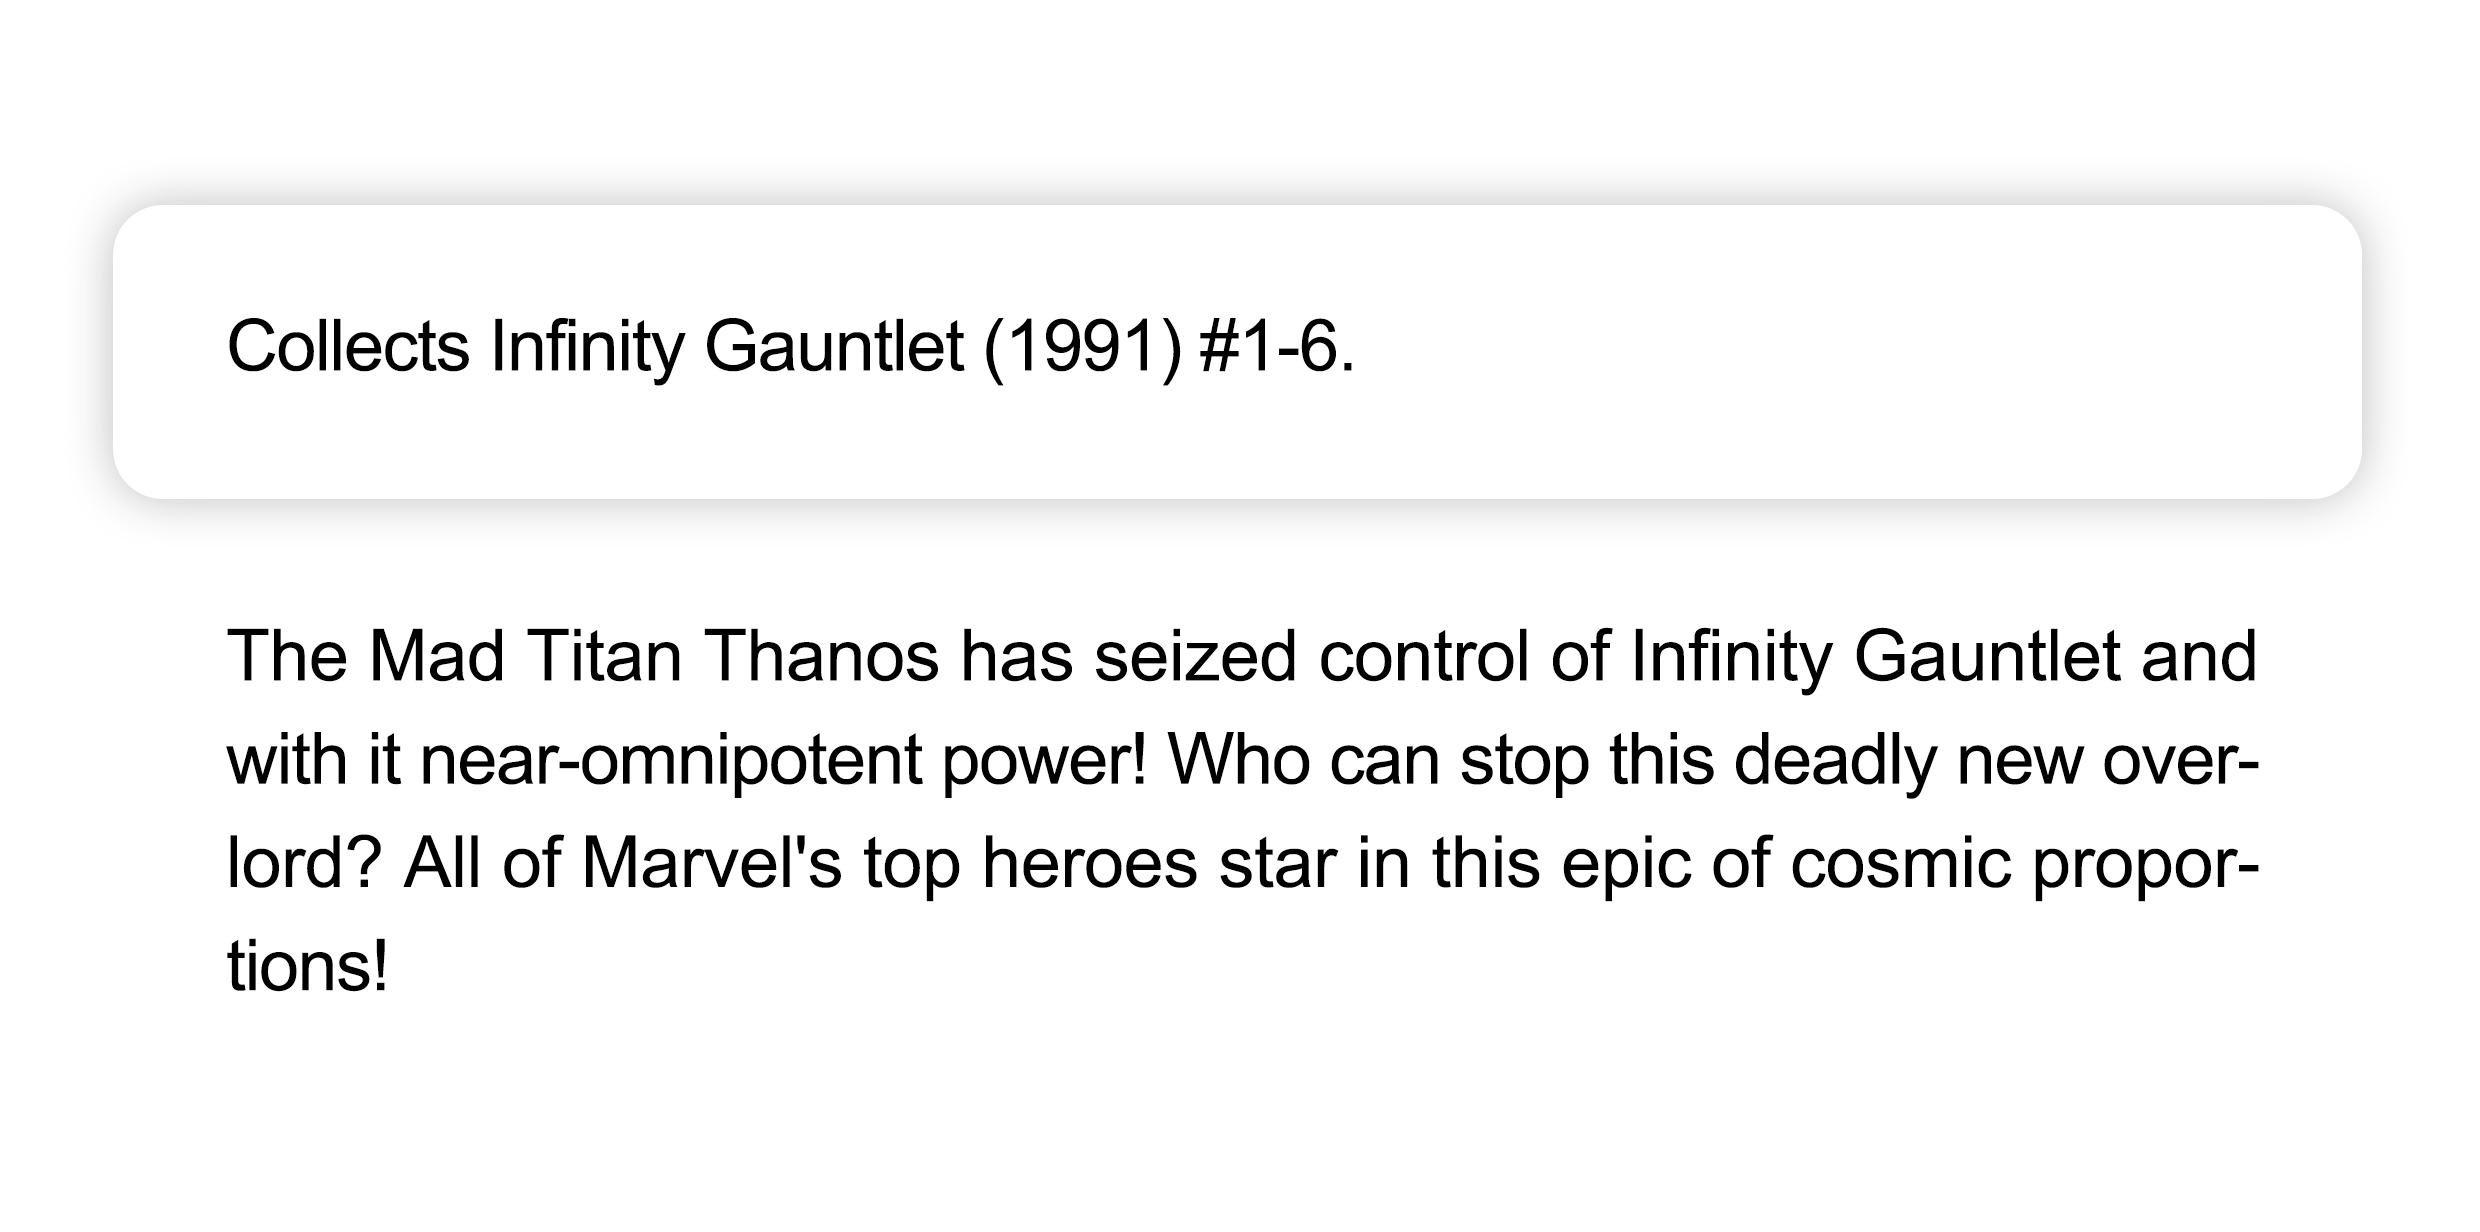The image size is (2480, 1232).
Task: Click the word "deadly" in the description
Action: pyautogui.click(x=1834, y=761)
